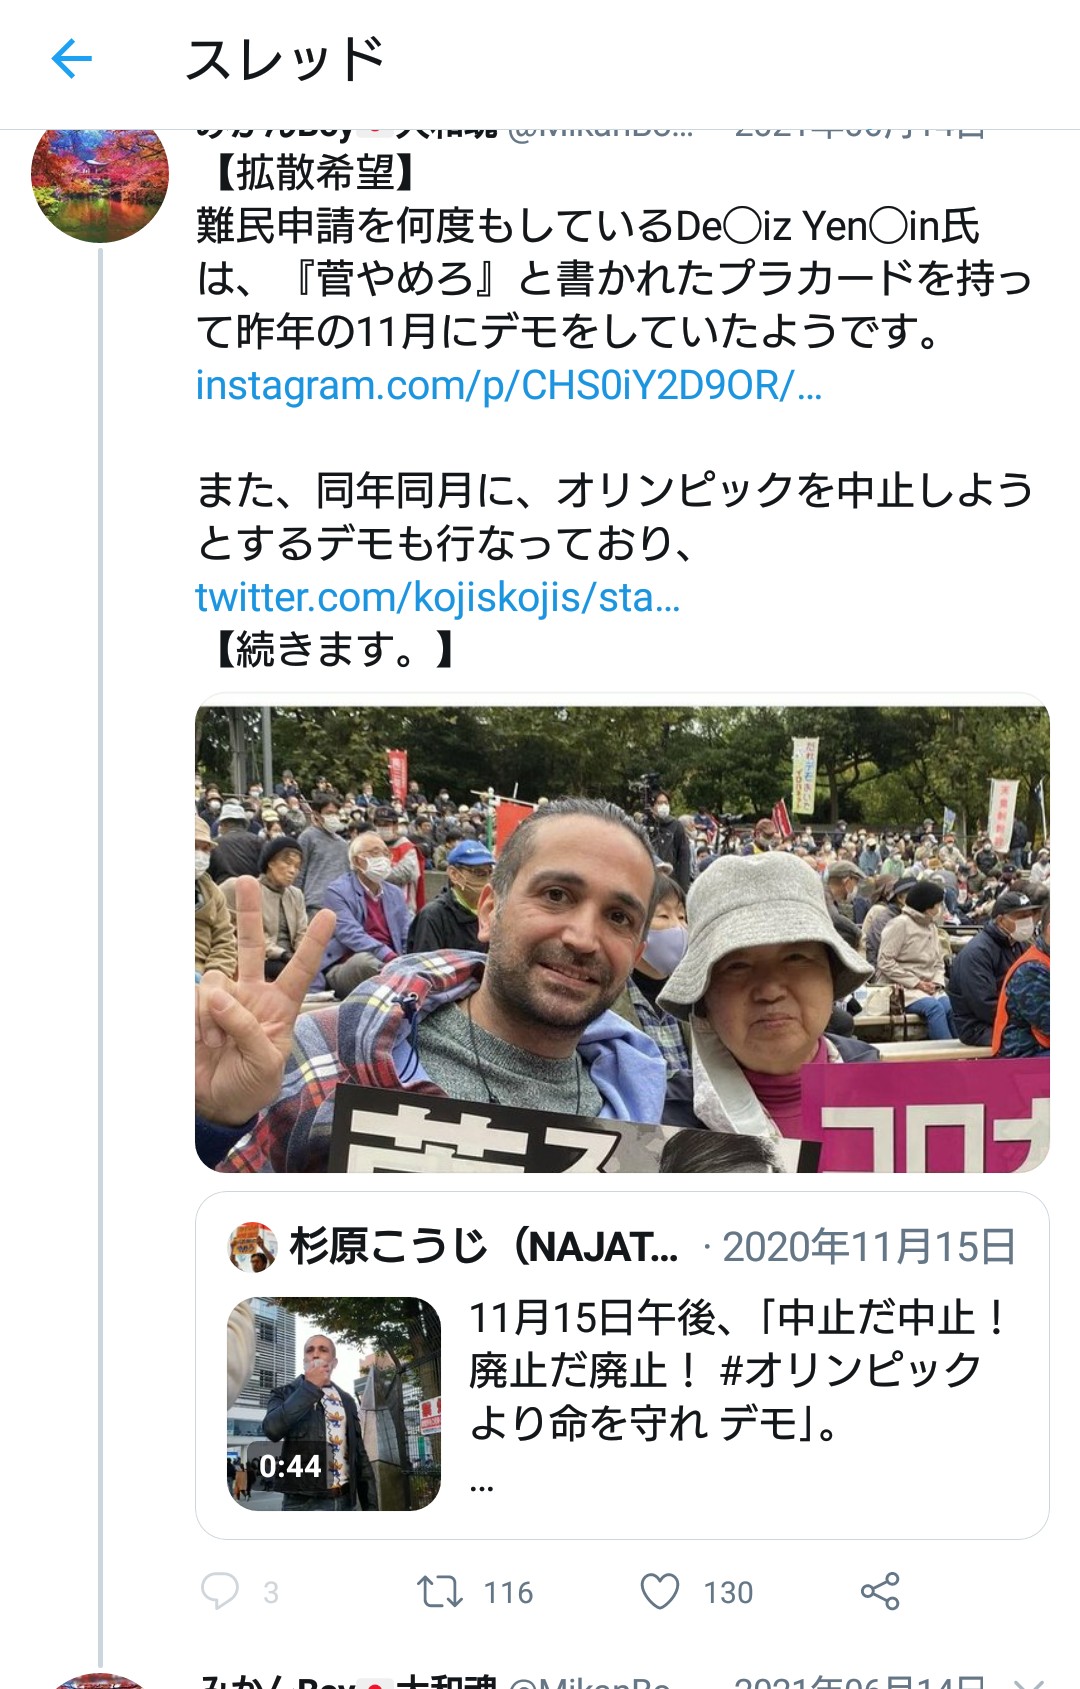Viewport: 1080px width, 1689px height.
Task: Tap the #オリンピック hashtag in the quoted tweet
Action: click(x=851, y=1370)
